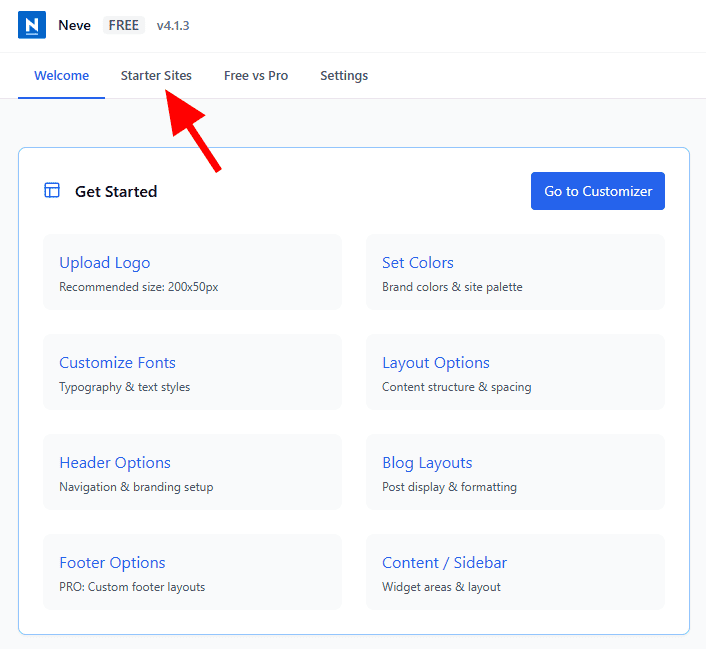Viewport: 706px width, 649px height.
Task: Click the Get Started heading text
Action: point(116,192)
